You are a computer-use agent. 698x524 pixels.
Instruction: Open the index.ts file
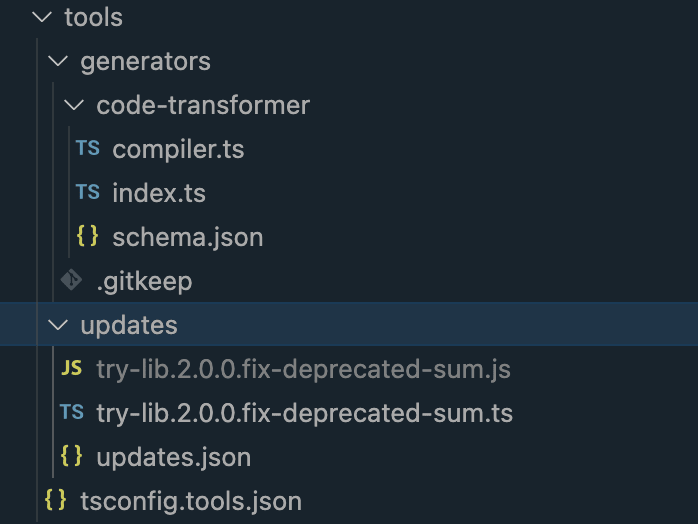click(159, 193)
